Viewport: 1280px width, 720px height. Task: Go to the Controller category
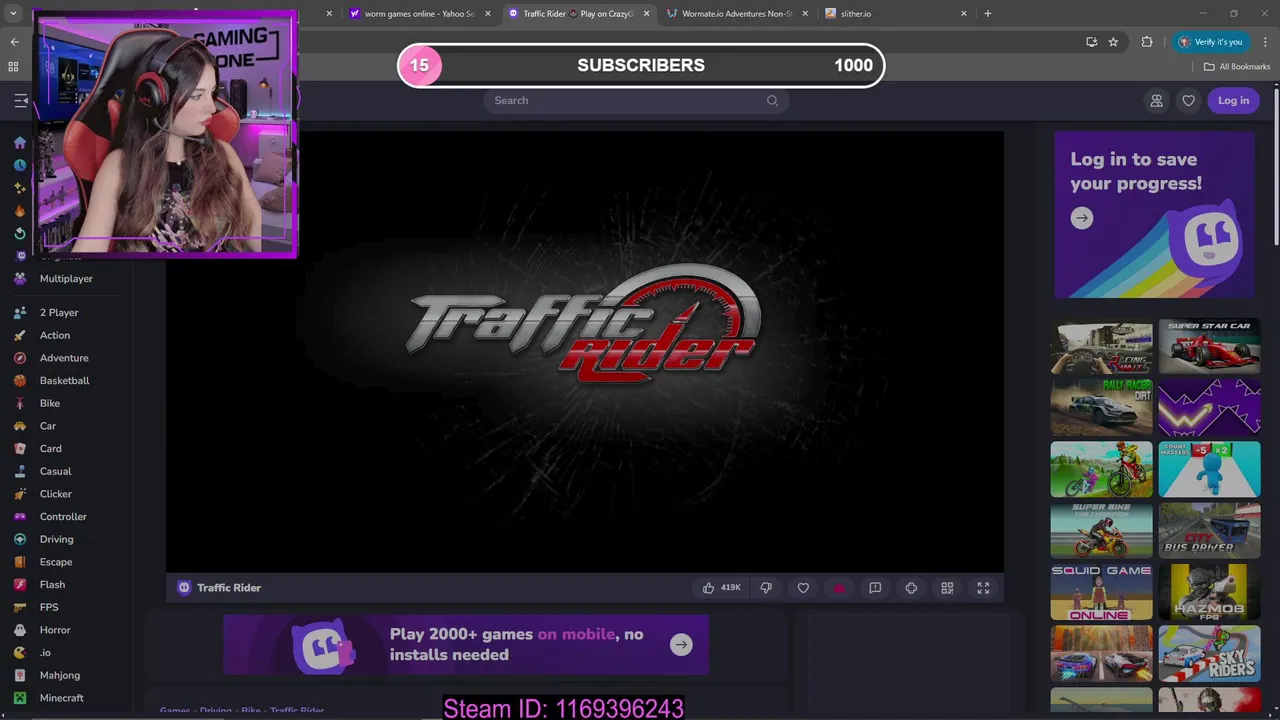click(63, 517)
